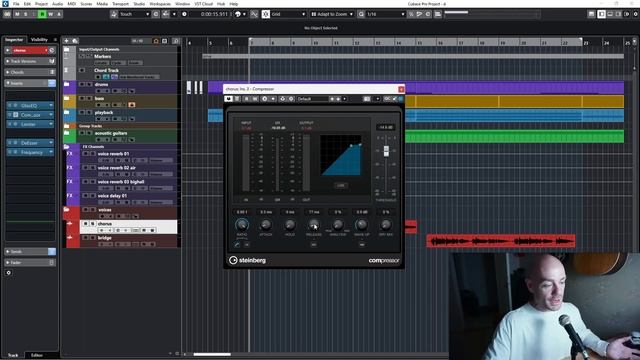Viewport: 640px width, 360px height.
Task: Click the Compressor attack knob
Action: [266, 224]
